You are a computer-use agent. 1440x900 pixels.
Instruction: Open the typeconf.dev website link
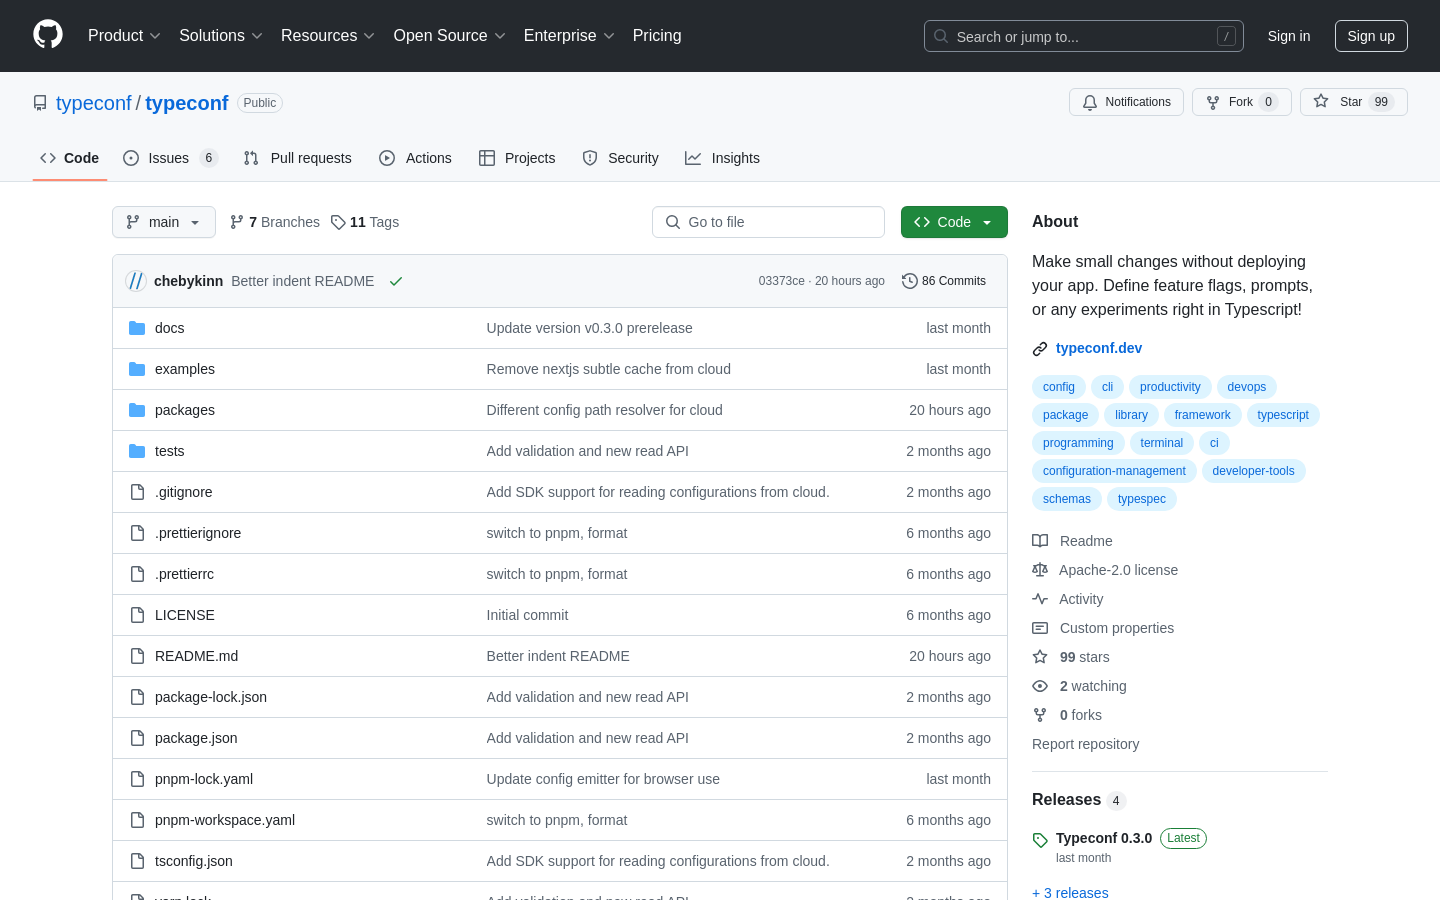[1099, 348]
